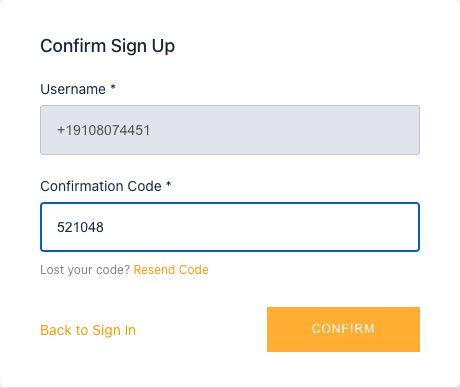Click the asterisk beside Confirmation Code
Screen dimensions: 460x388
(169, 184)
